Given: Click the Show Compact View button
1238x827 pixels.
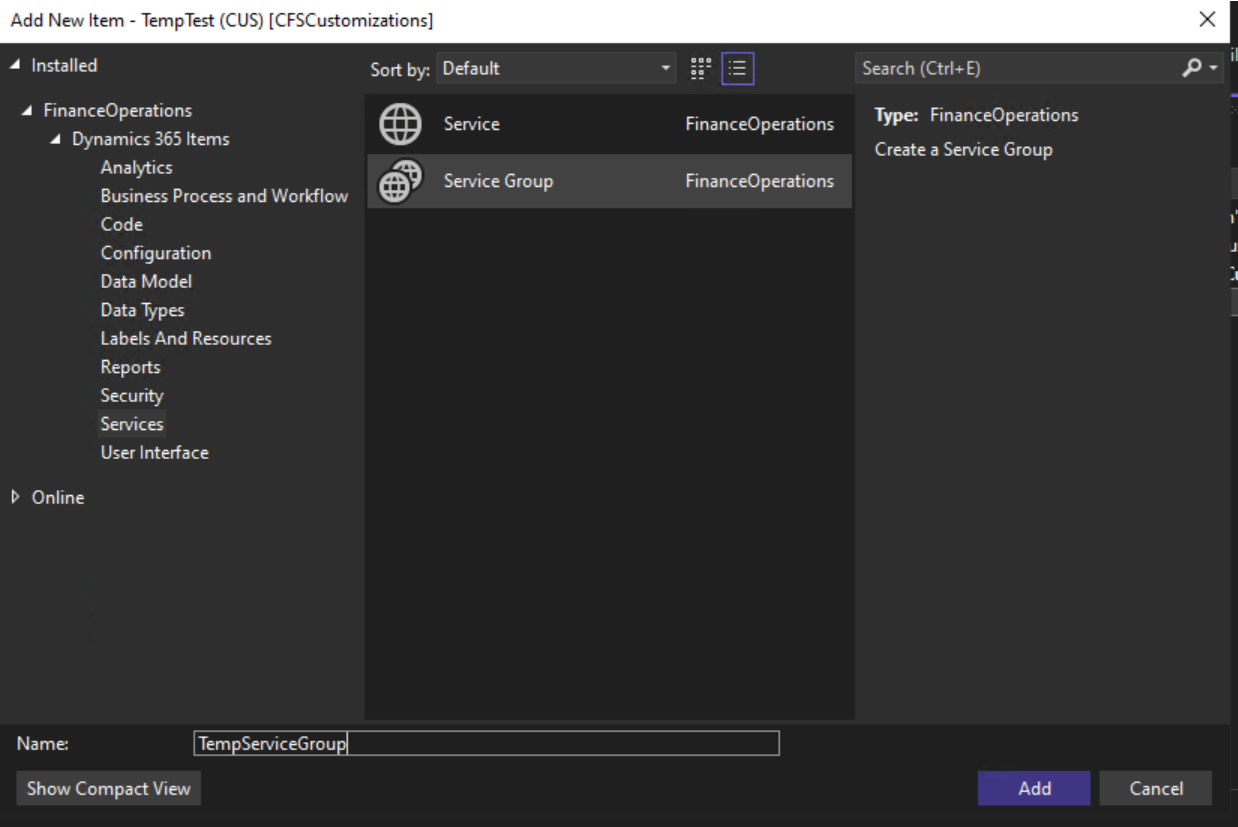Looking at the screenshot, I should [108, 788].
